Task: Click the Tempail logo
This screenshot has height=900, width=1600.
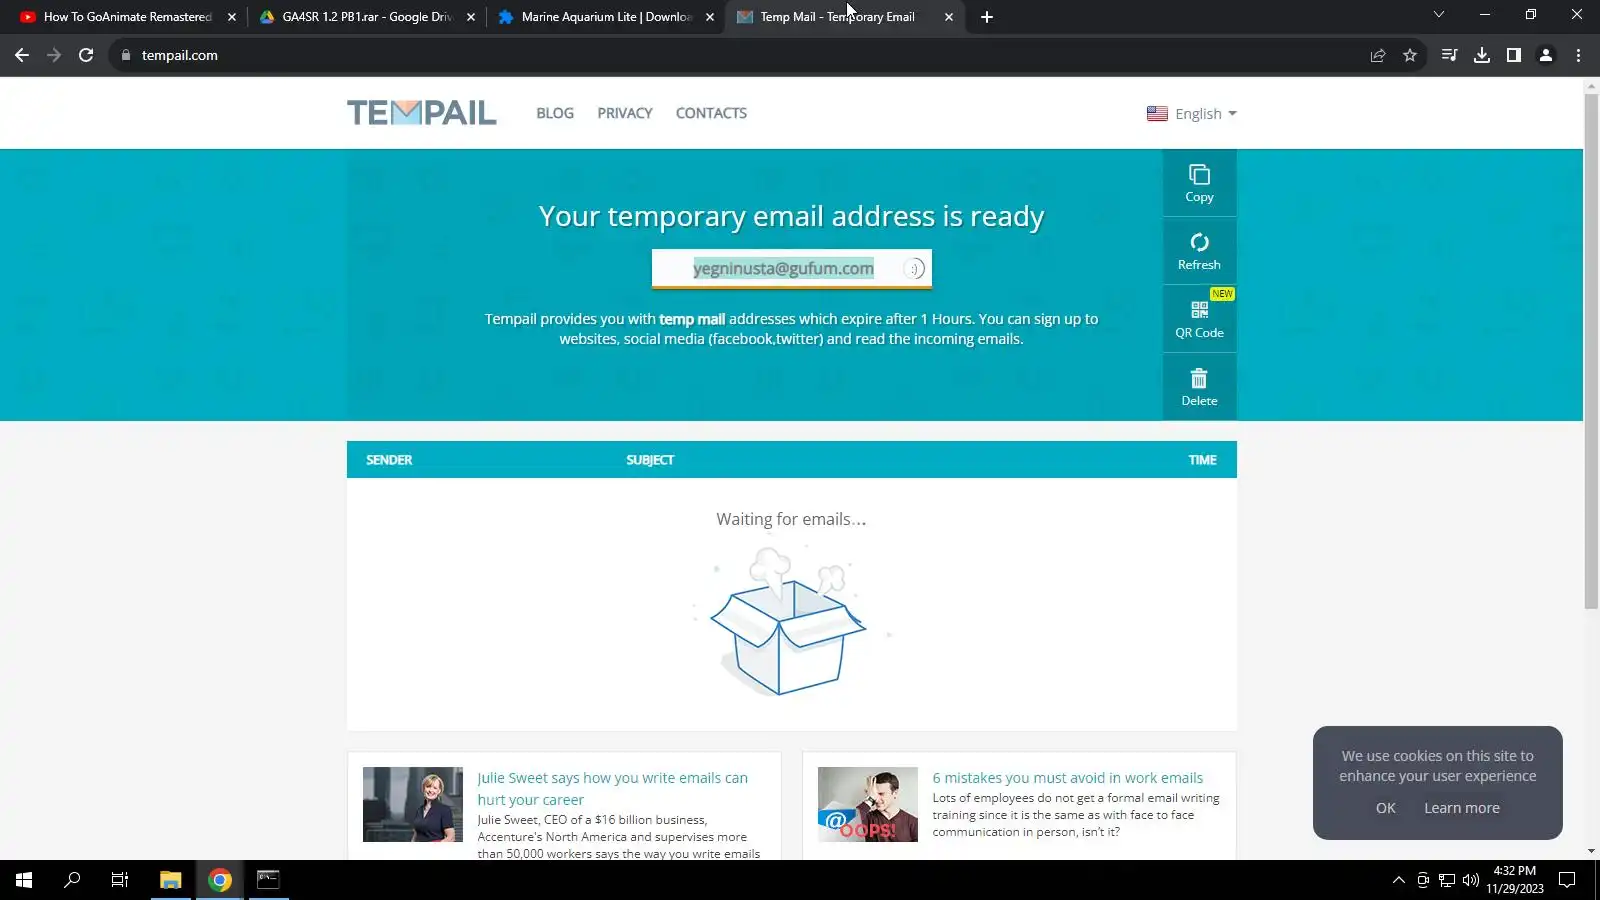Action: click(421, 113)
